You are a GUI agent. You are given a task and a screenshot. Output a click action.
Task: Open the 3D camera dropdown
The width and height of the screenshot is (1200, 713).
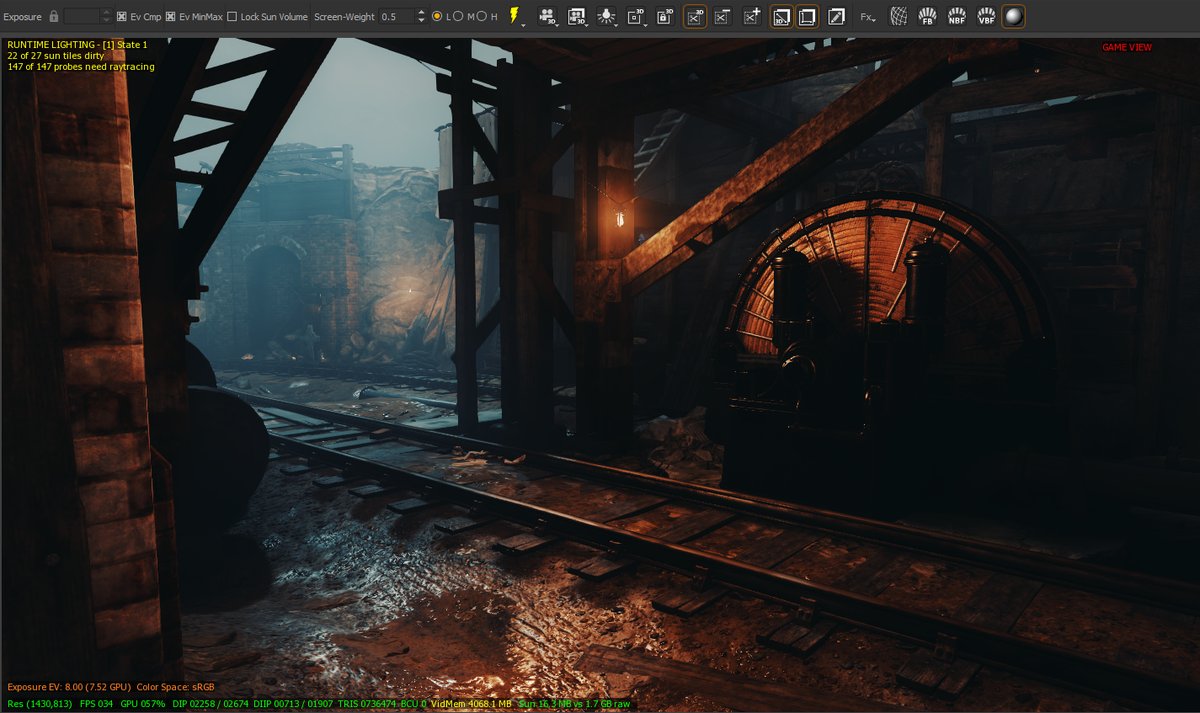point(548,17)
